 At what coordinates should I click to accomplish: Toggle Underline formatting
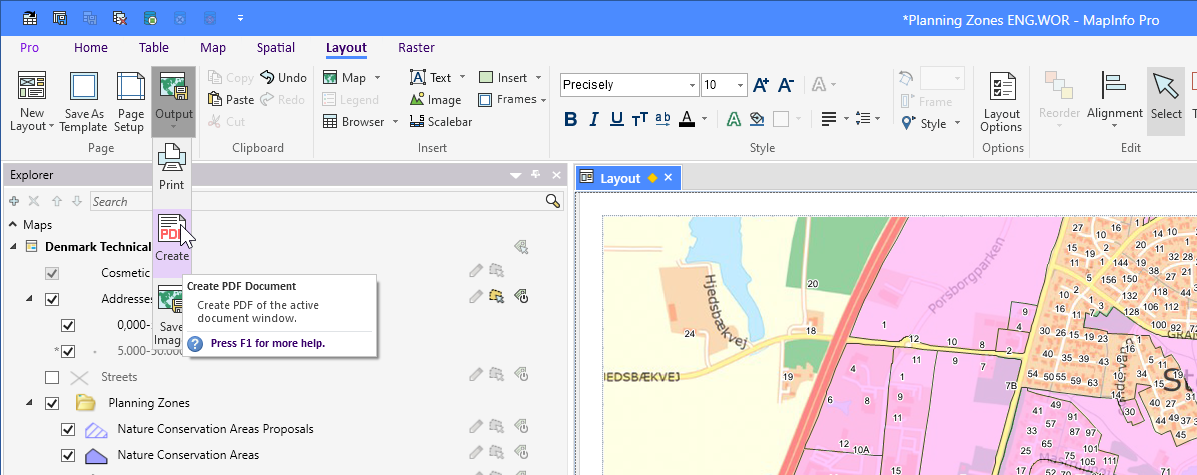(617, 118)
